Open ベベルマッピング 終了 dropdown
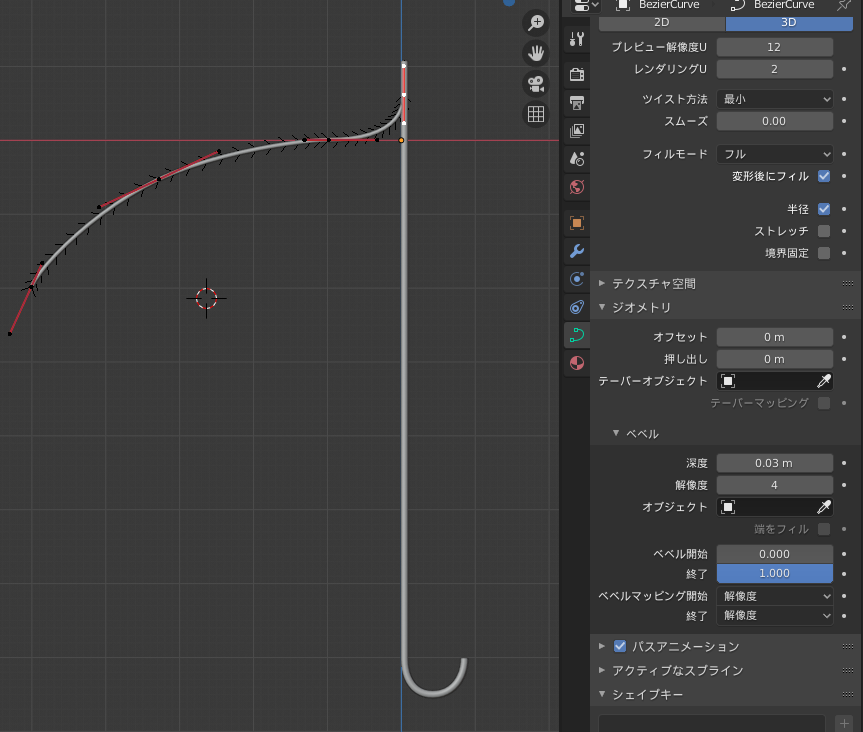Image resolution: width=863 pixels, height=732 pixels. point(774,615)
